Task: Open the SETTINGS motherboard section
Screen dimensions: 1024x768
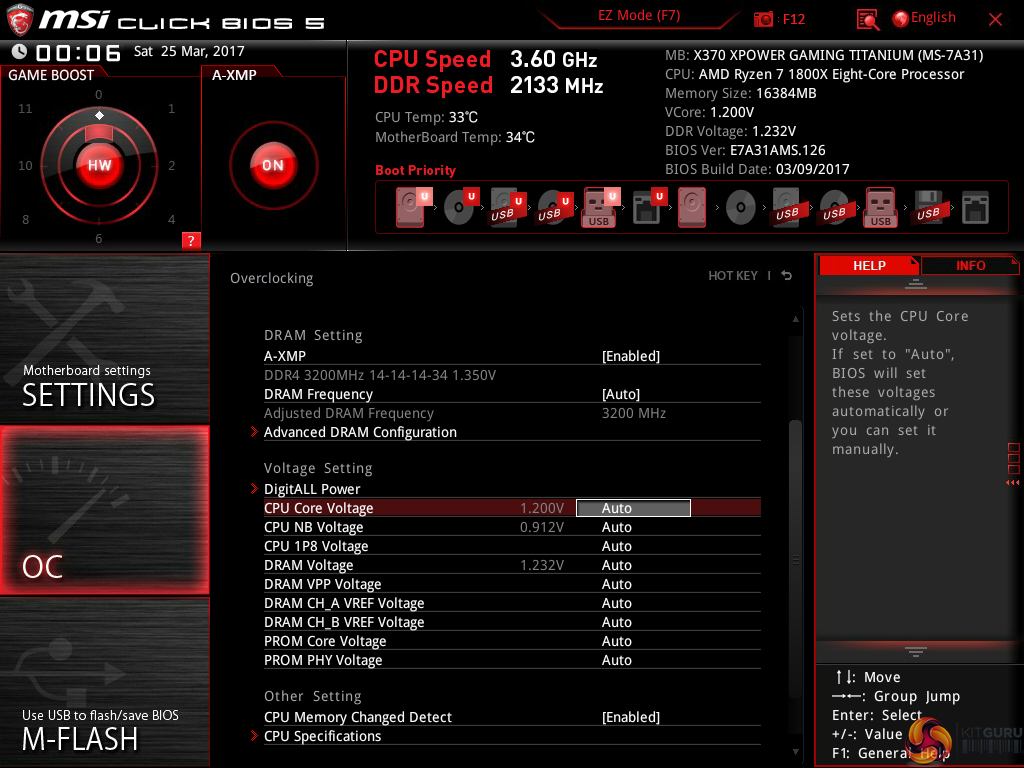Action: [104, 338]
